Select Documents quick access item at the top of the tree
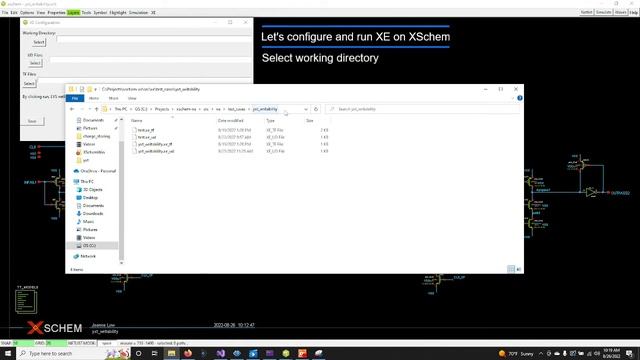 pos(93,120)
